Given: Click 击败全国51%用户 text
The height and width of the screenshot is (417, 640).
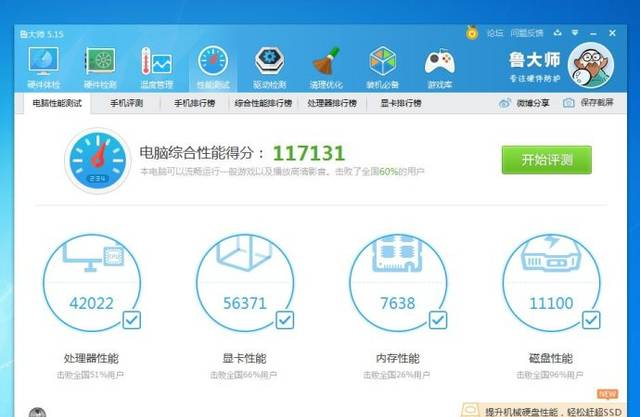Looking at the screenshot, I should coord(90,375).
